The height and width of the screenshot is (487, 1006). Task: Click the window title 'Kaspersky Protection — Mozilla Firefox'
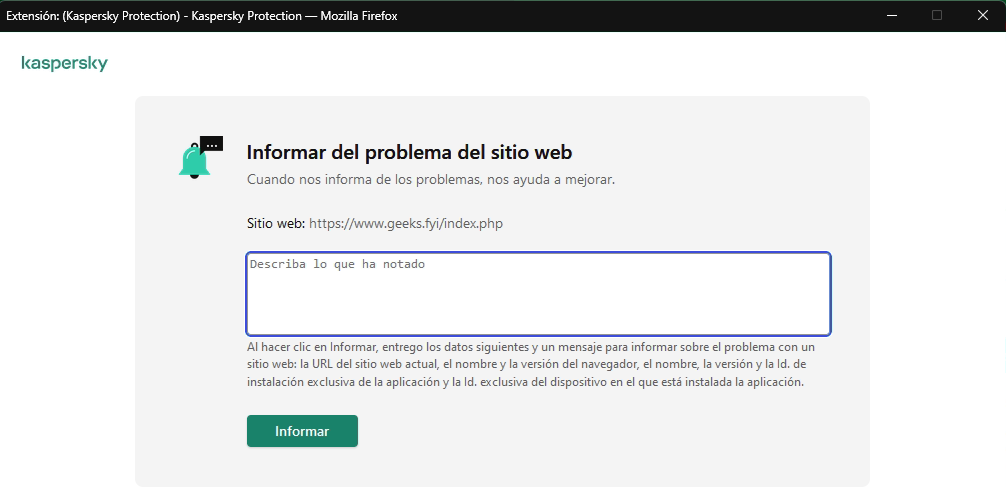point(294,16)
